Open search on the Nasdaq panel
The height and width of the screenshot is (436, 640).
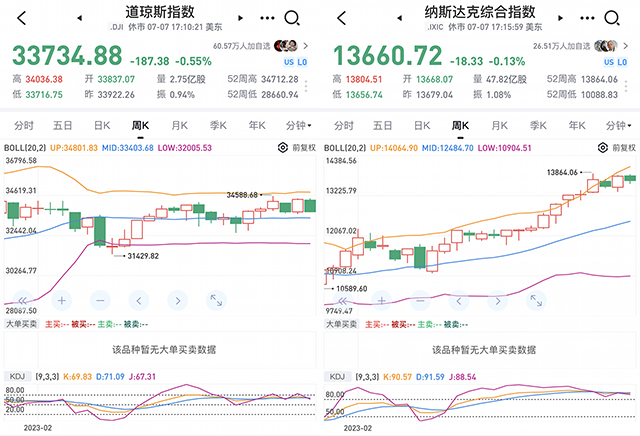[612, 18]
